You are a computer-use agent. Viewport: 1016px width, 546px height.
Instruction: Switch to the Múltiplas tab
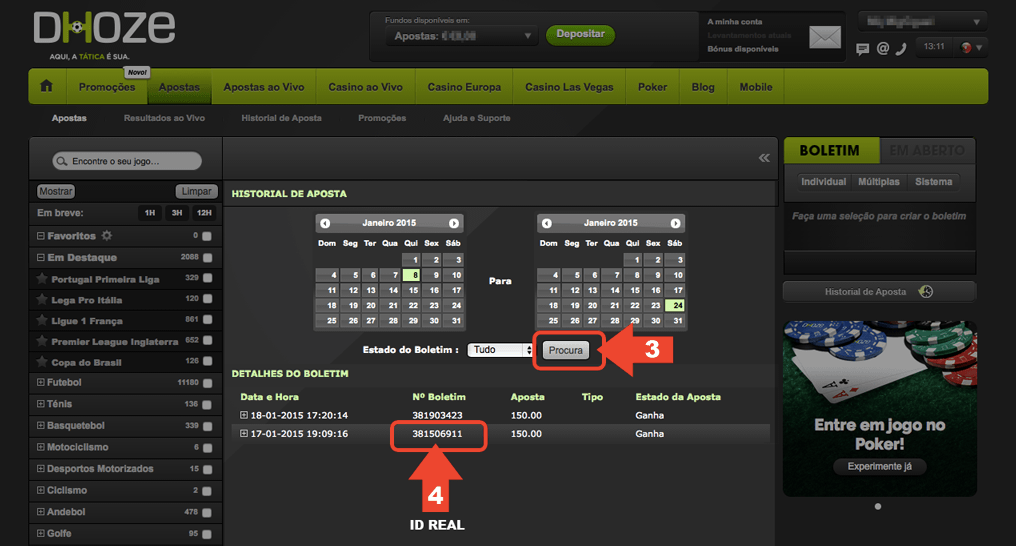[x=878, y=182]
